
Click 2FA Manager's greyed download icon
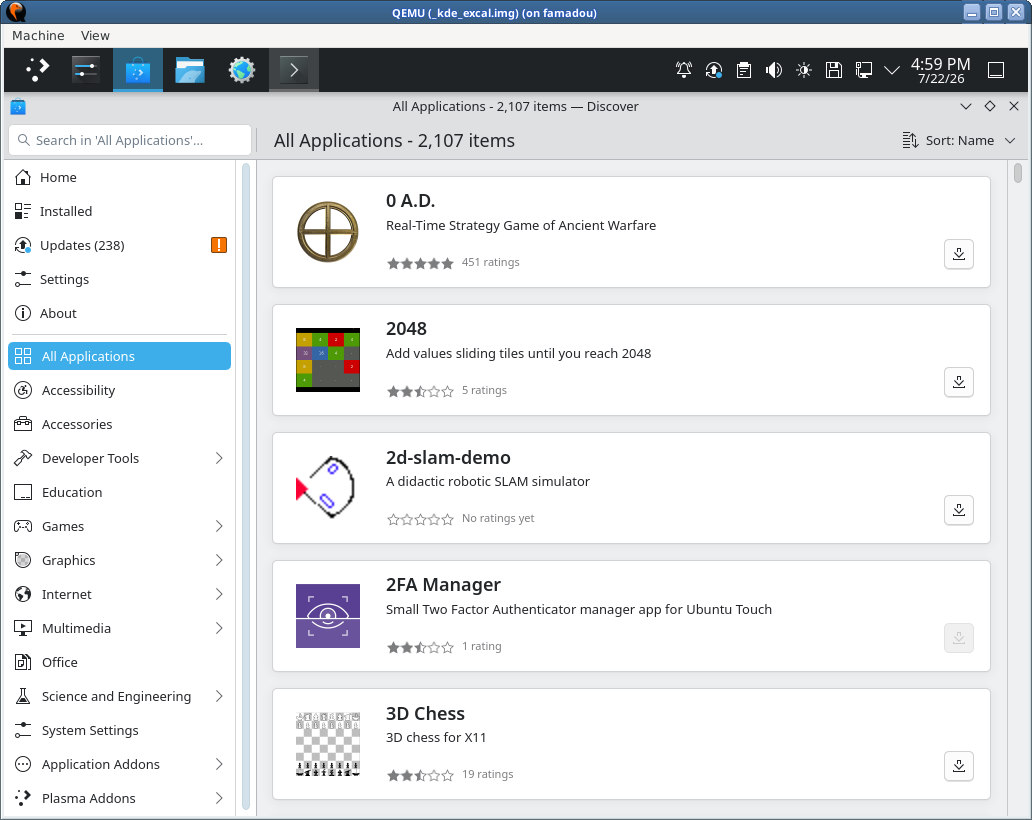[958, 638]
